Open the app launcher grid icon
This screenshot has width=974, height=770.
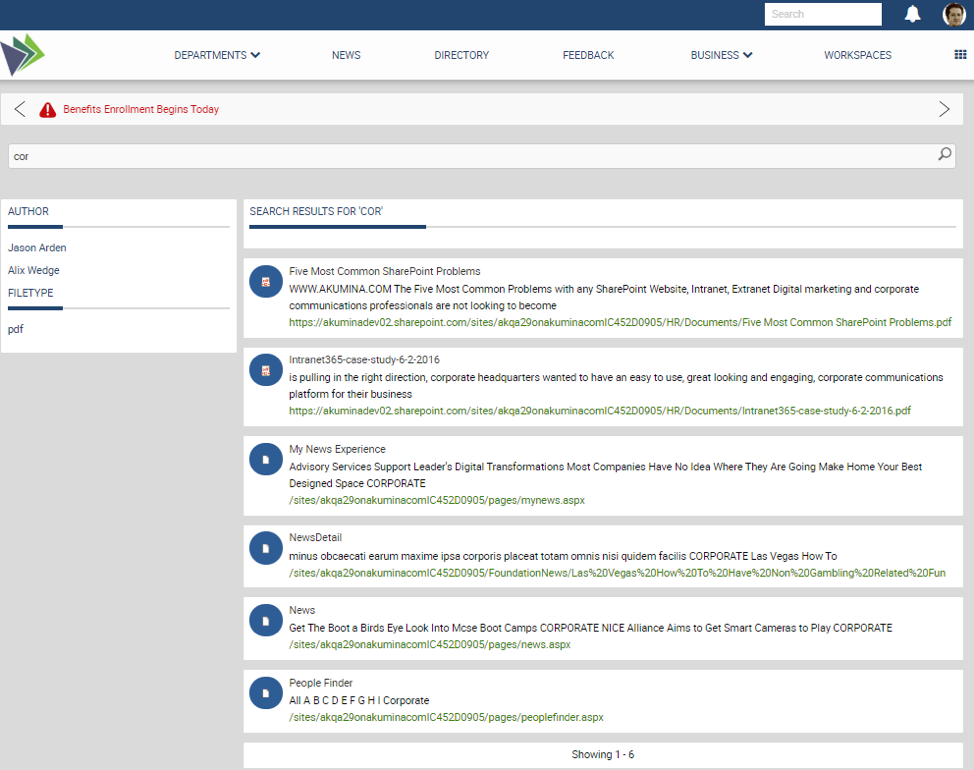960,55
